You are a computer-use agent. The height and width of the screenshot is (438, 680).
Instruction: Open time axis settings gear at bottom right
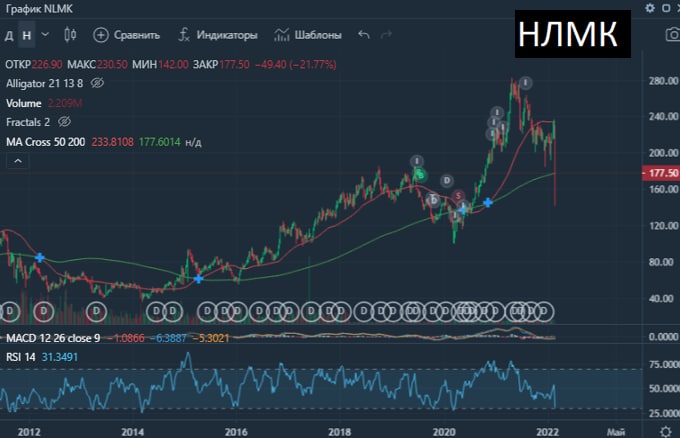click(665, 431)
